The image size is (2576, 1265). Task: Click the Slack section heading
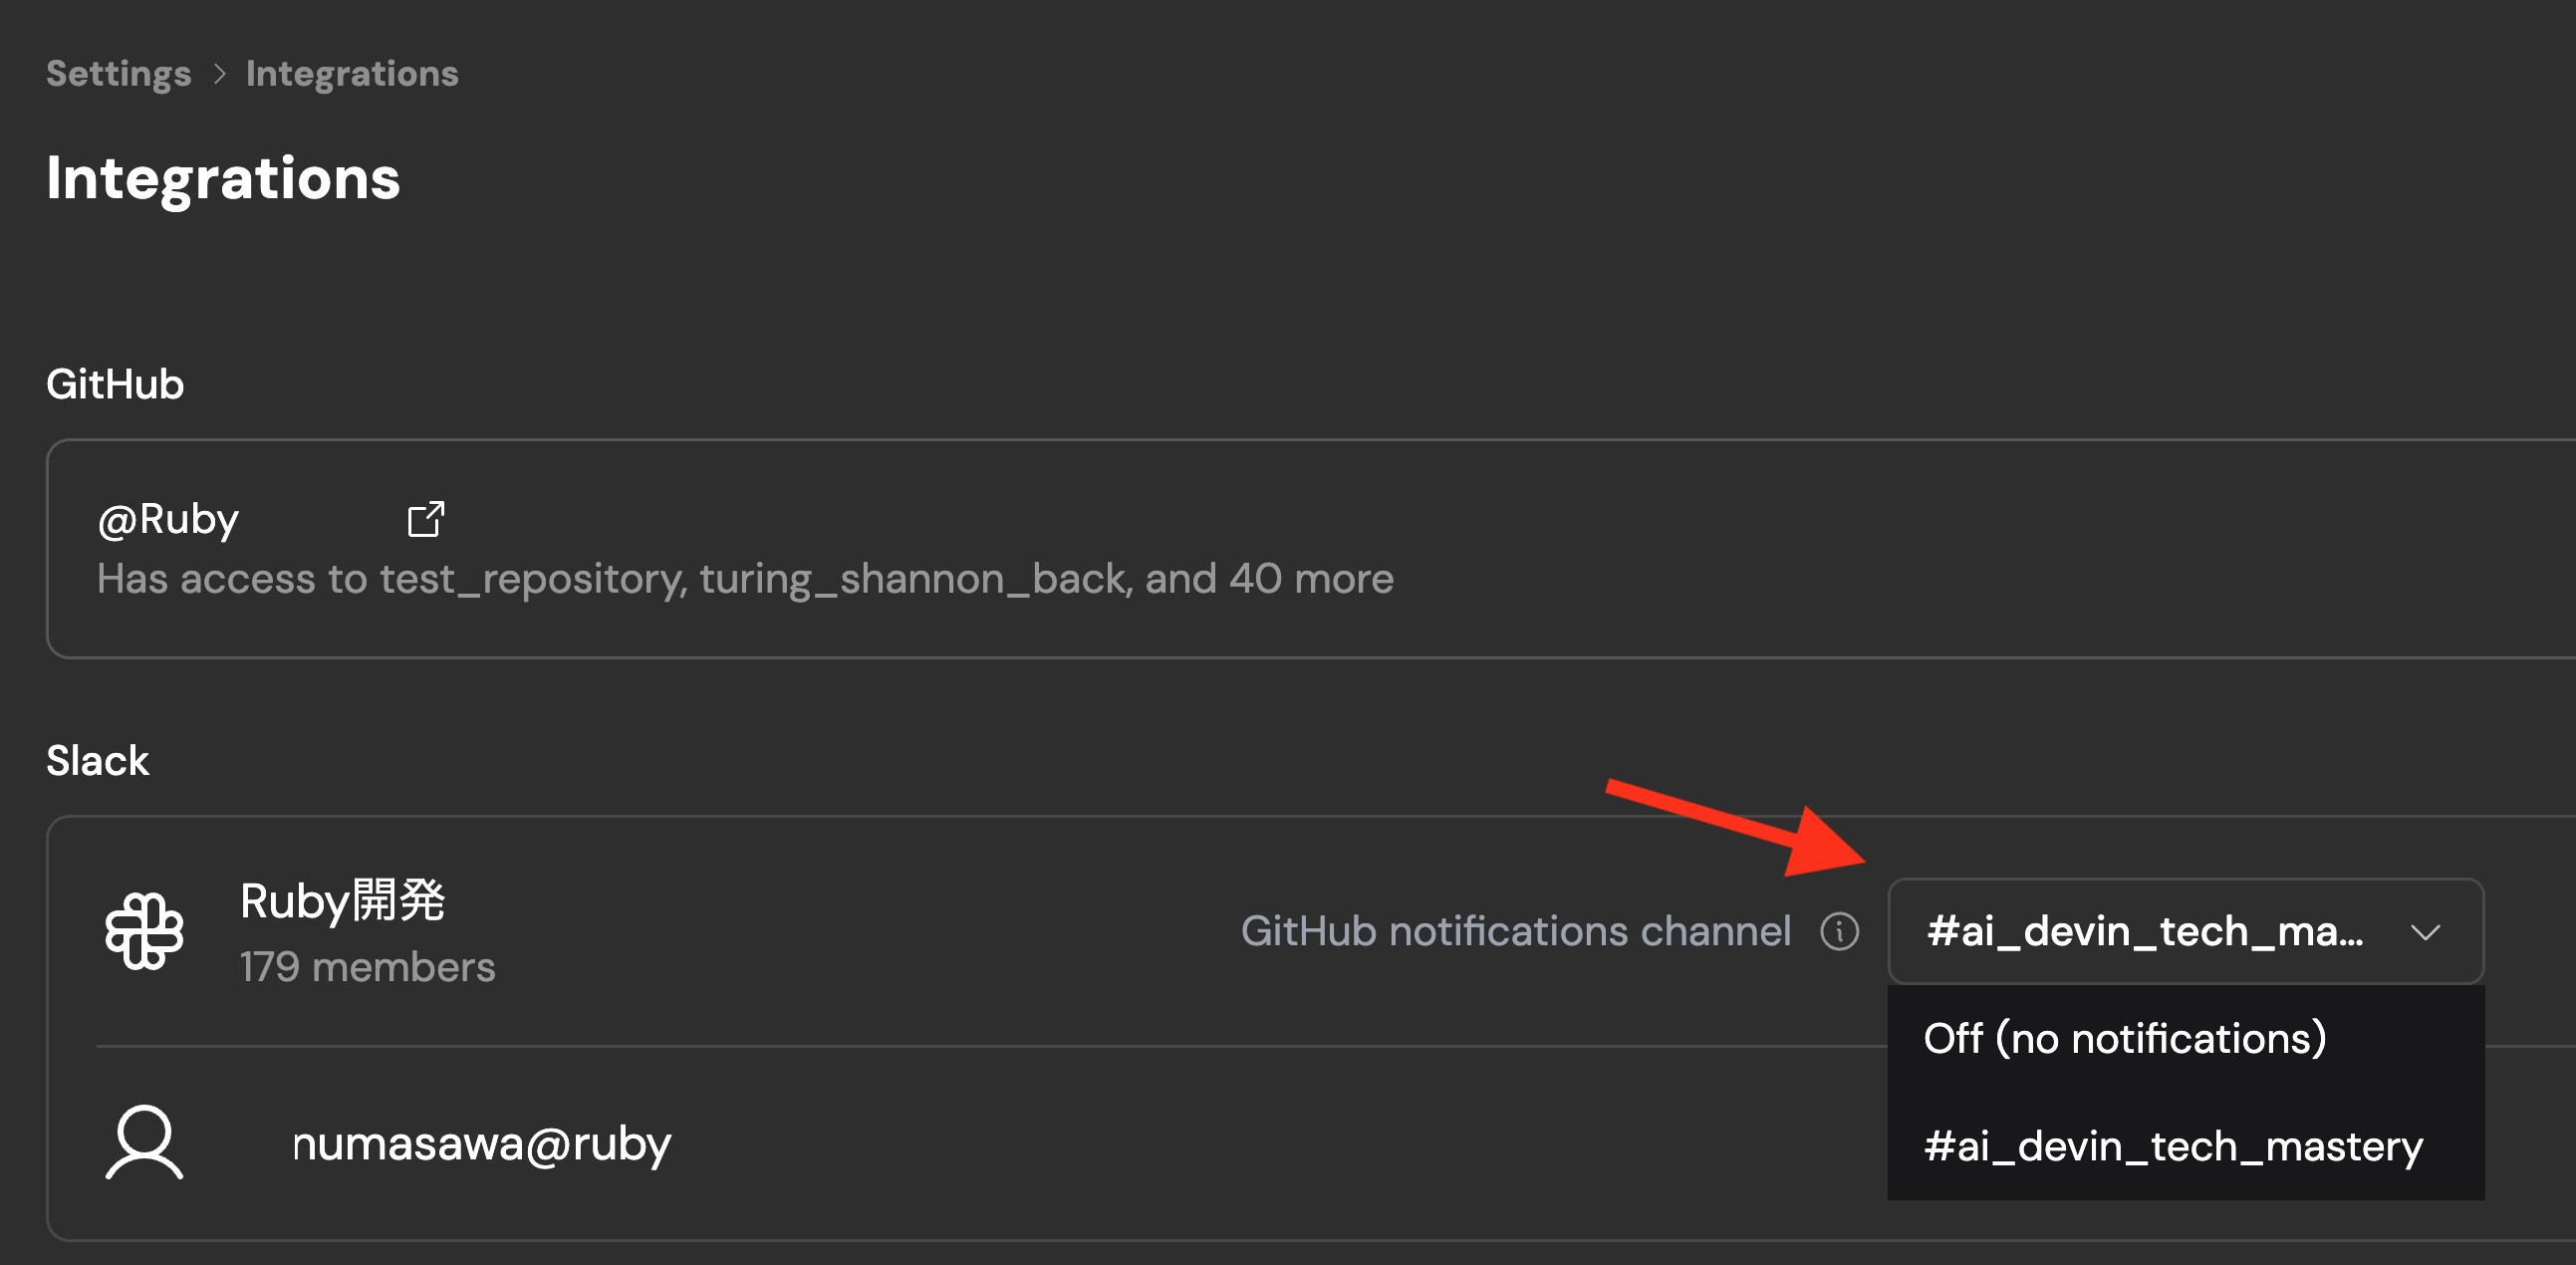pyautogui.click(x=97, y=761)
